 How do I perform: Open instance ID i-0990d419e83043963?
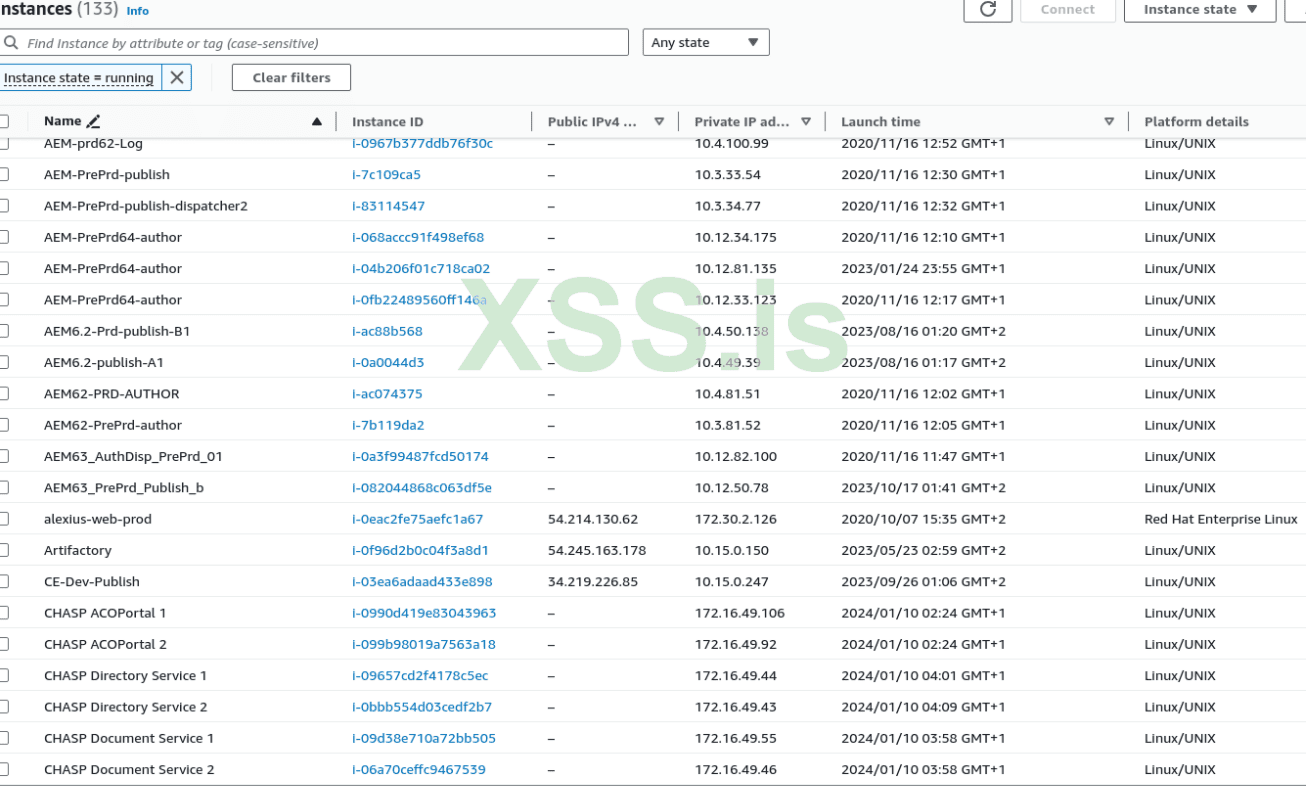coord(424,613)
